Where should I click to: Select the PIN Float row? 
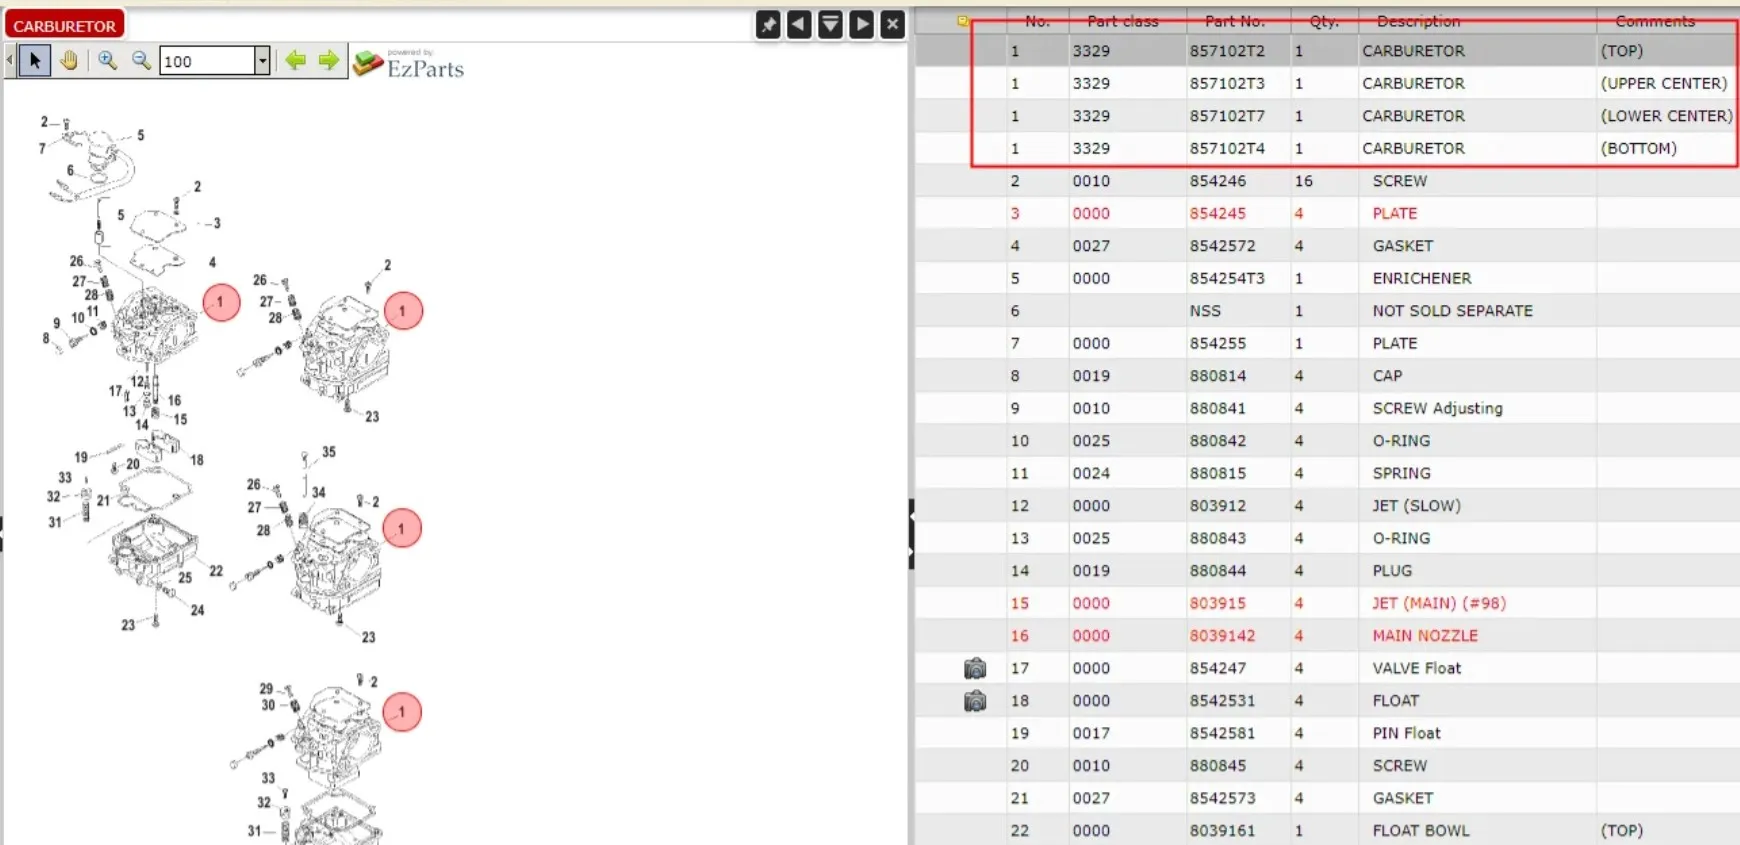(x=1327, y=733)
